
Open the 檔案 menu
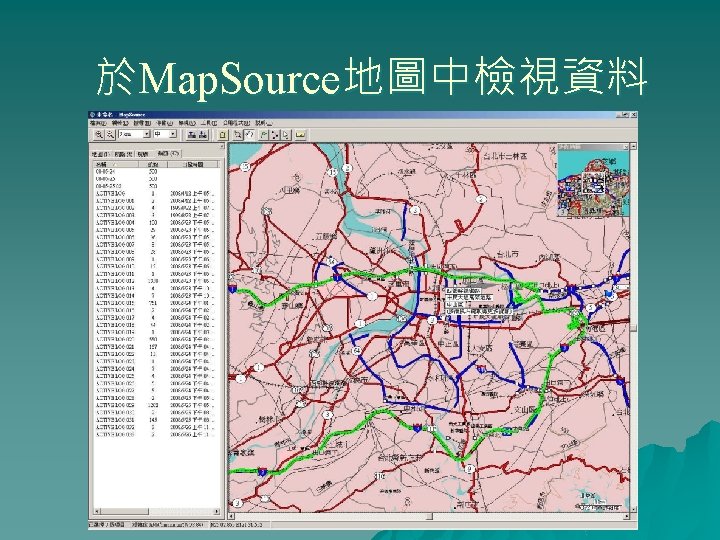[98, 123]
